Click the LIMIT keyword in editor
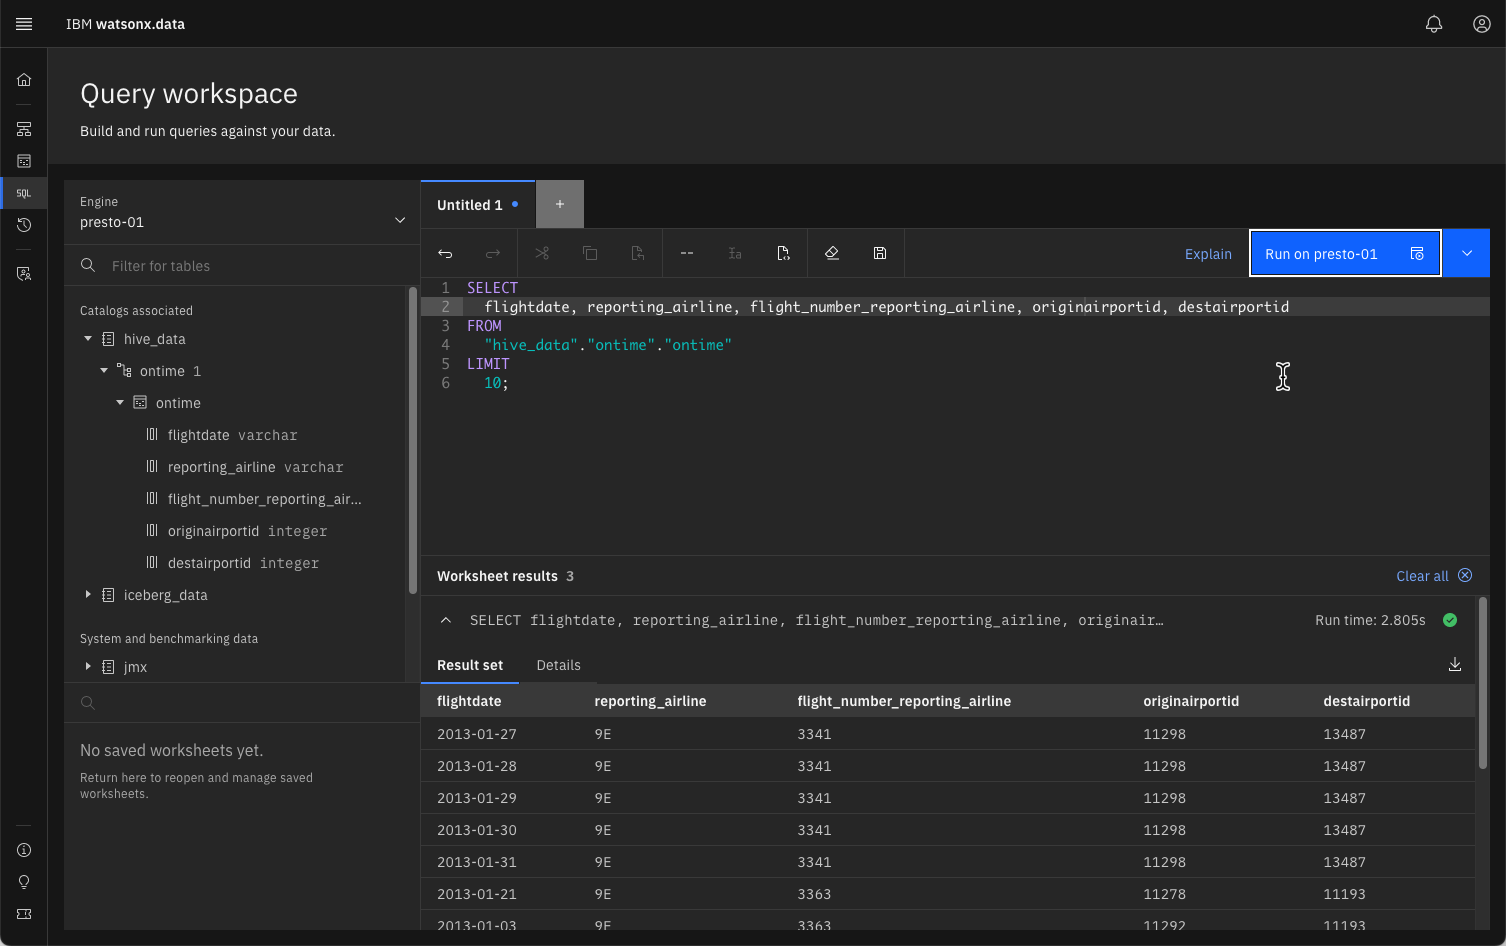Screen dimensions: 1506x946 point(488,364)
